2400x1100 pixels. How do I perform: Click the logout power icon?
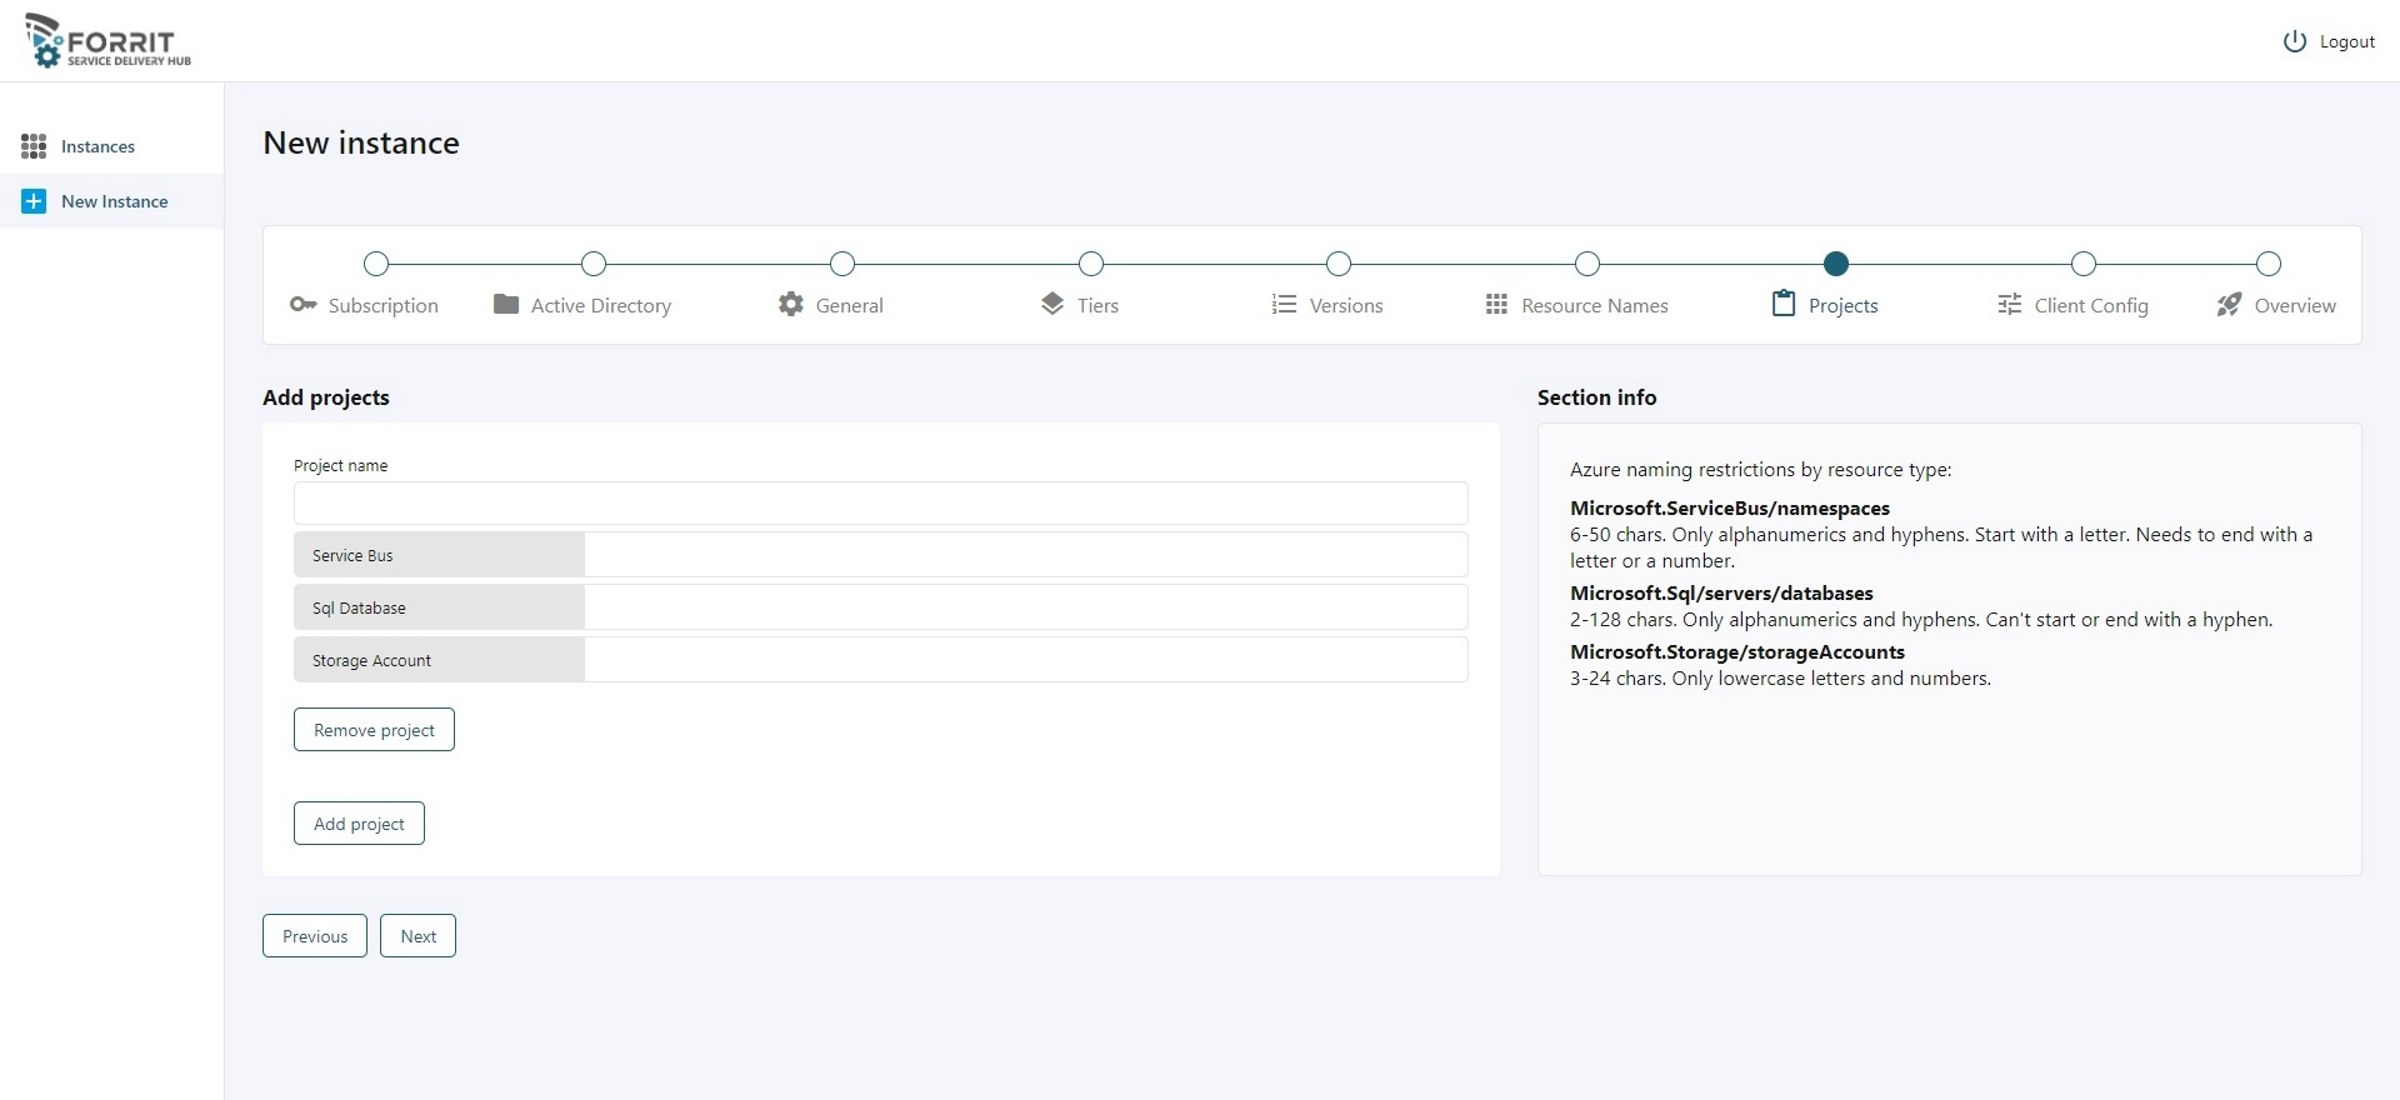[x=2294, y=41]
